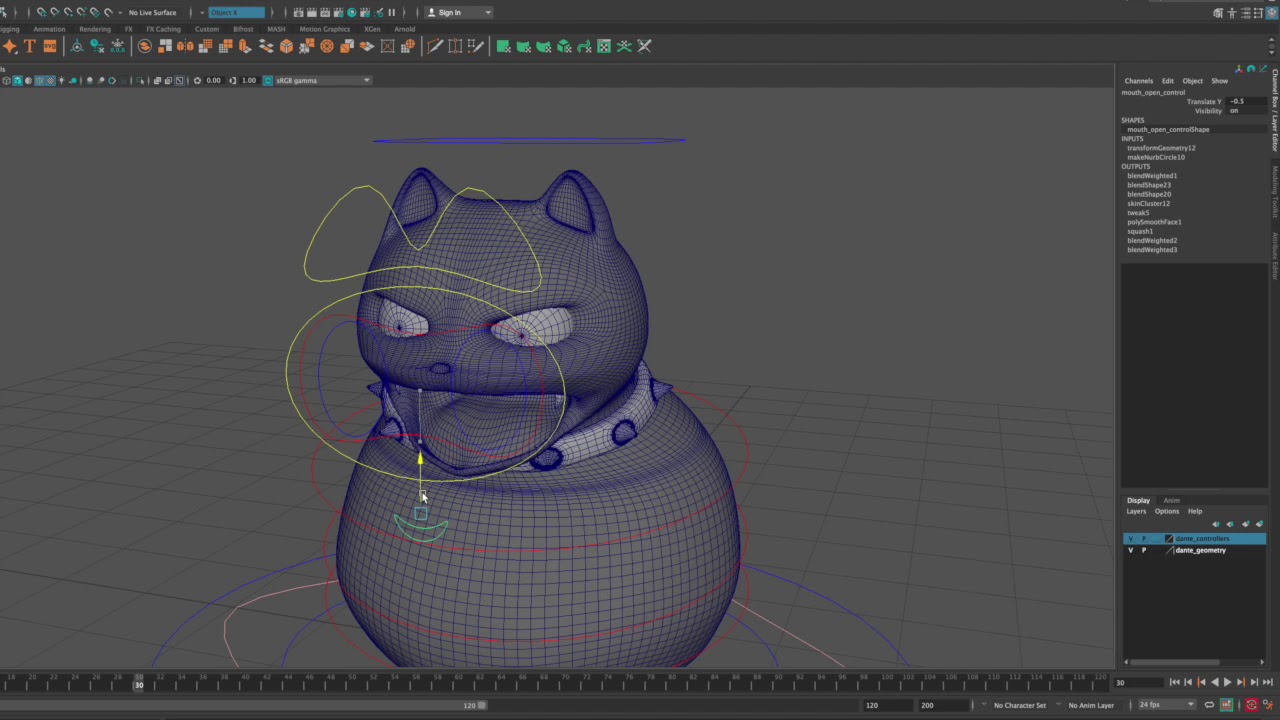Click the range slider handle near 120
1280x720 pixels.
[x=482, y=705]
